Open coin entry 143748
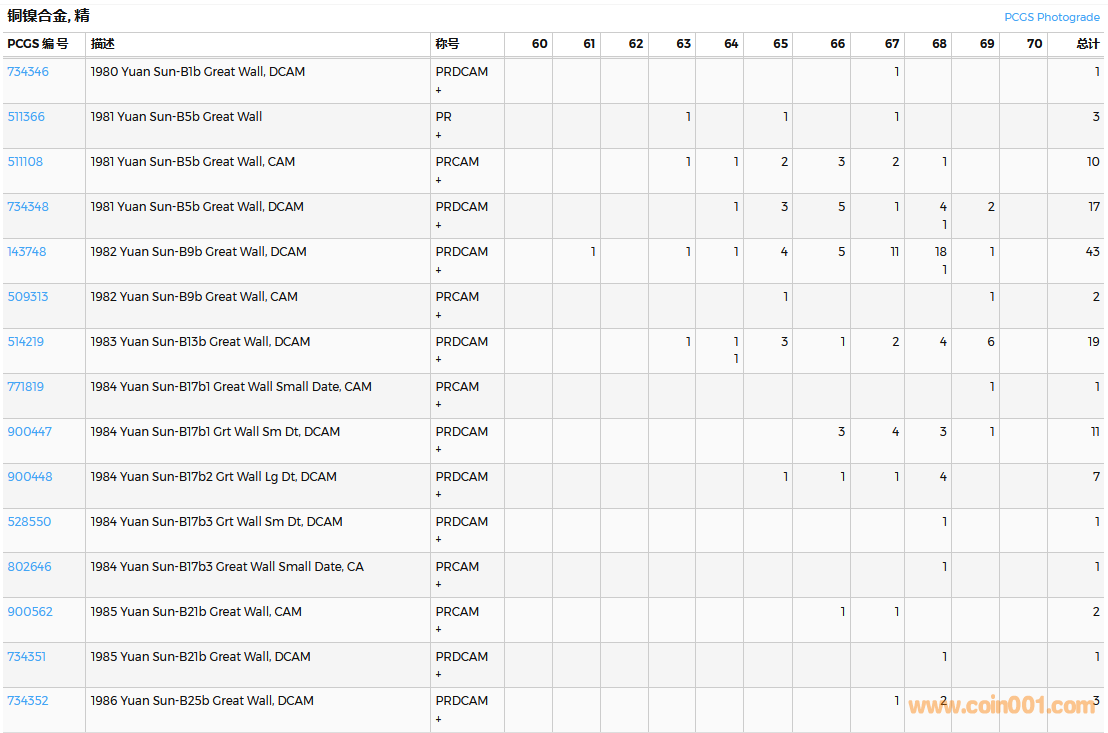 click(27, 252)
